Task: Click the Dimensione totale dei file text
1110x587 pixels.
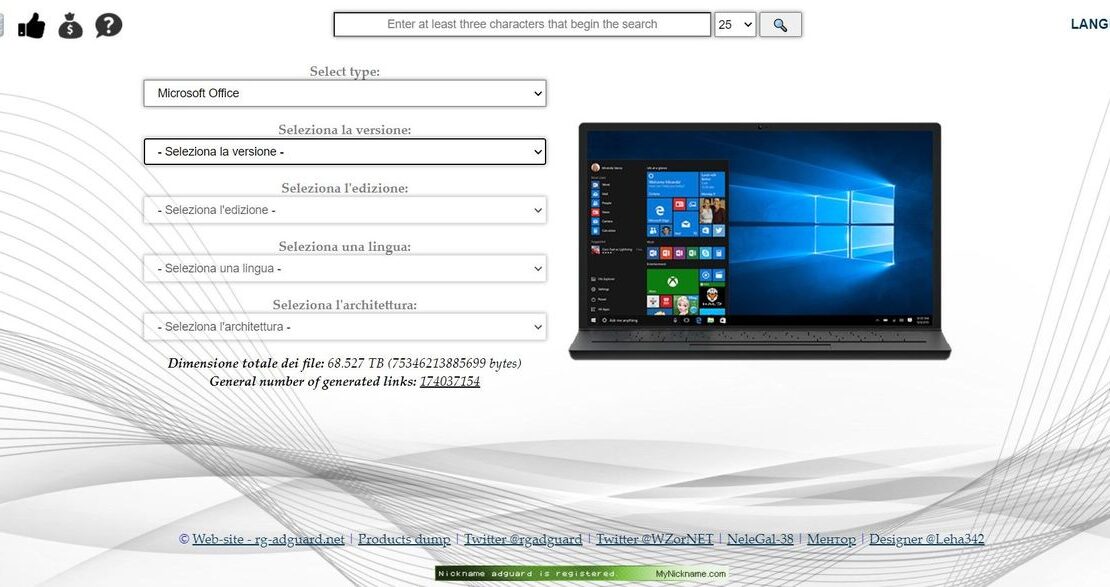Action: [x=344, y=363]
